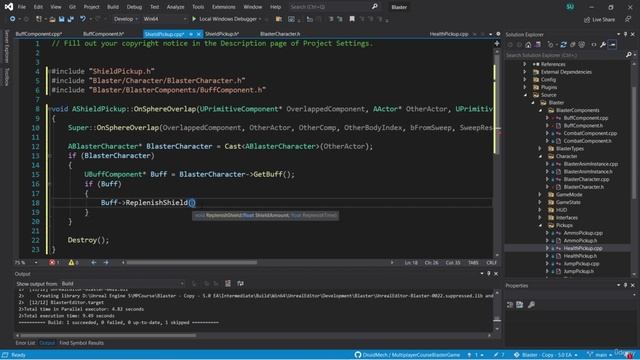The height and width of the screenshot is (360, 640).
Task: Toggle word wrap in Output panel
Action: click(x=240, y=283)
